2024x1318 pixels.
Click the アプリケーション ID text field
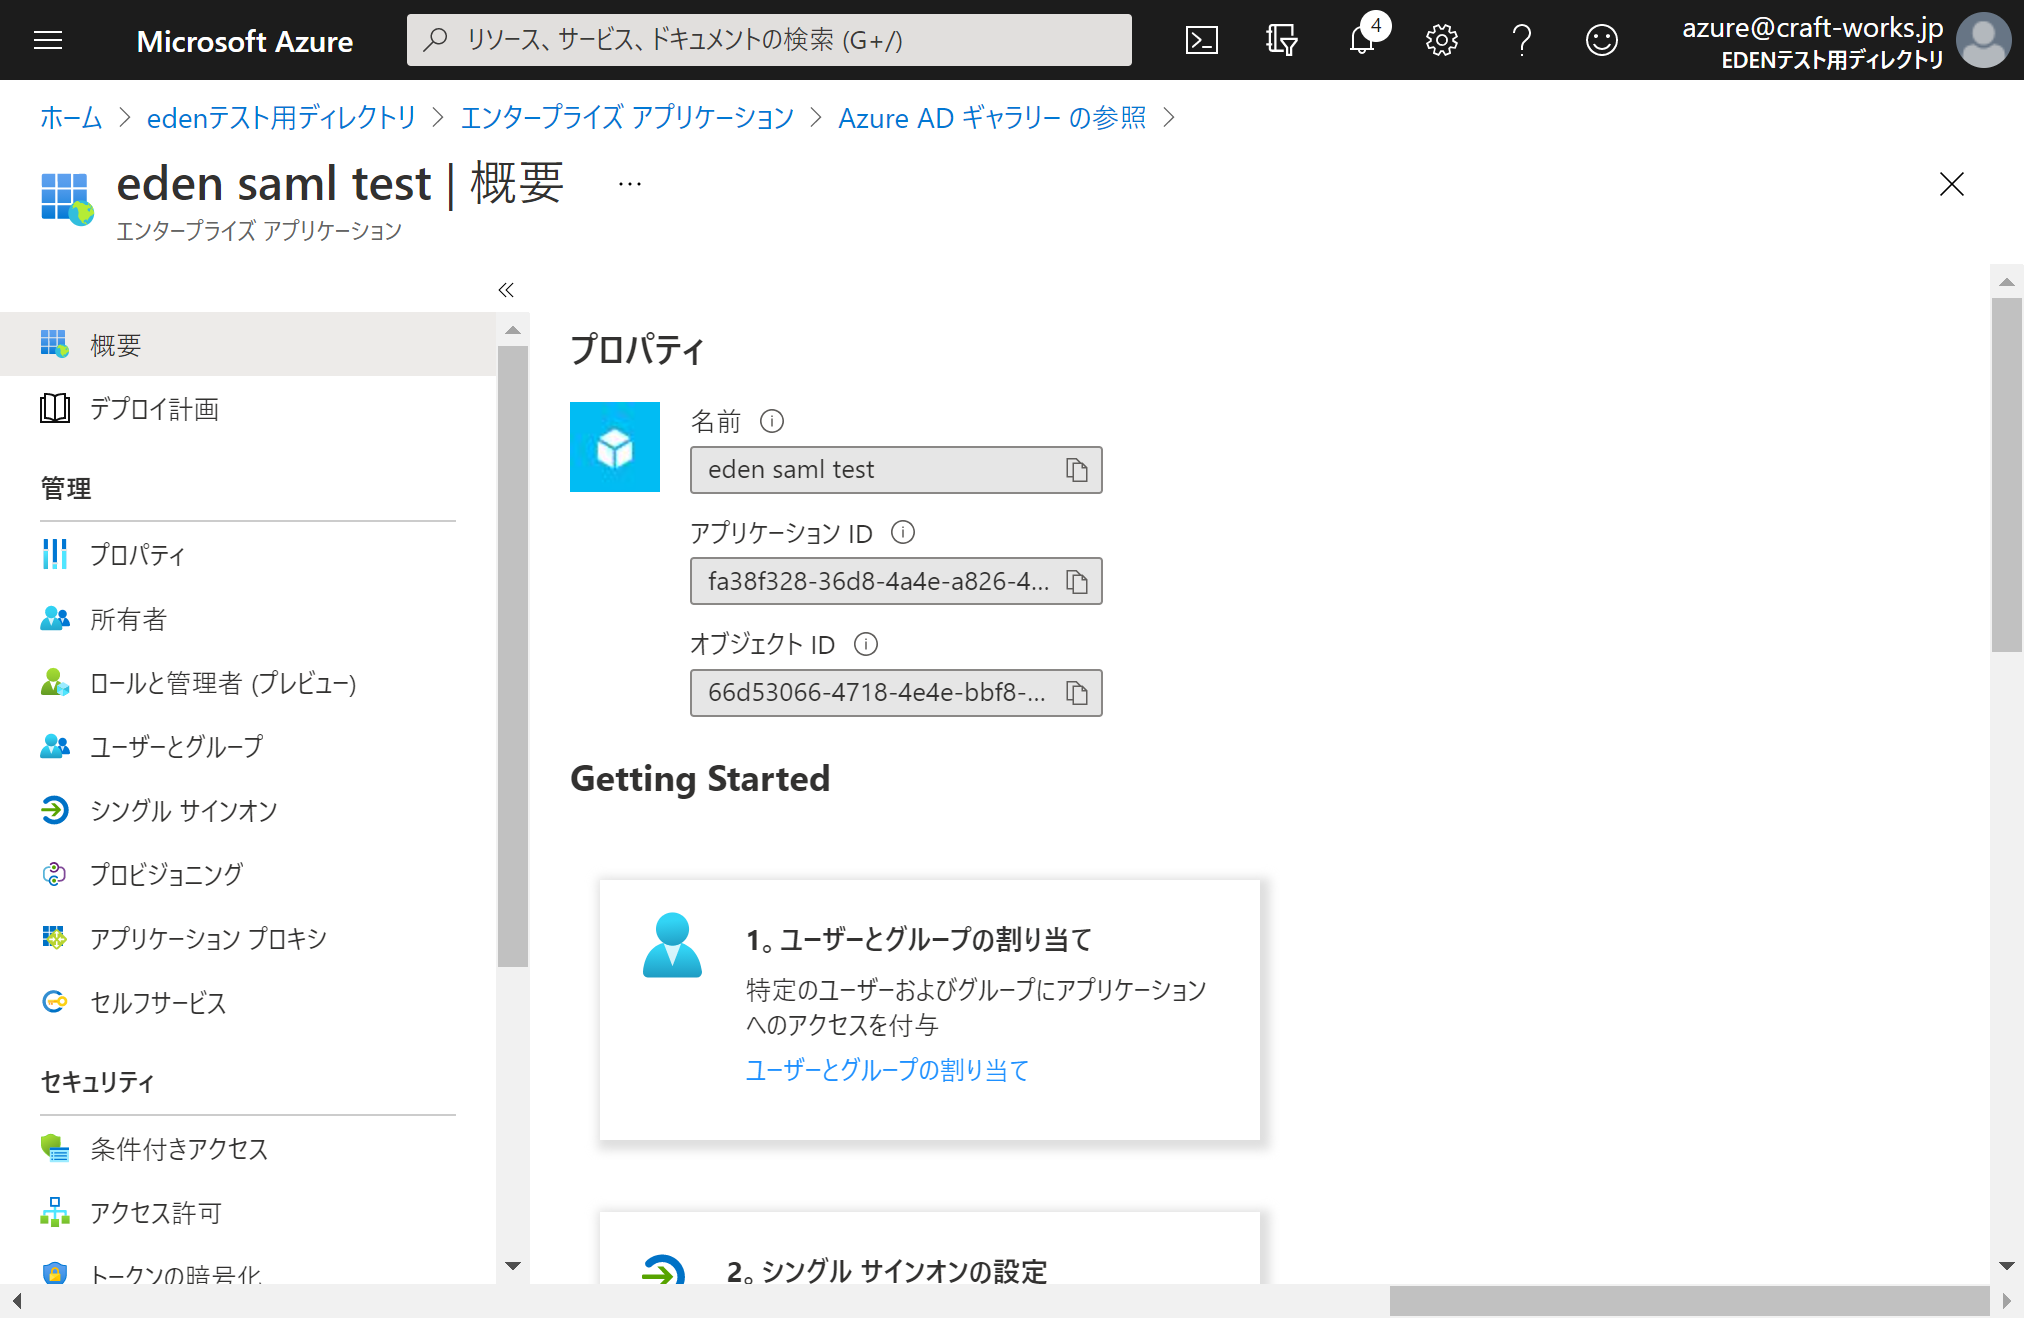click(896, 582)
